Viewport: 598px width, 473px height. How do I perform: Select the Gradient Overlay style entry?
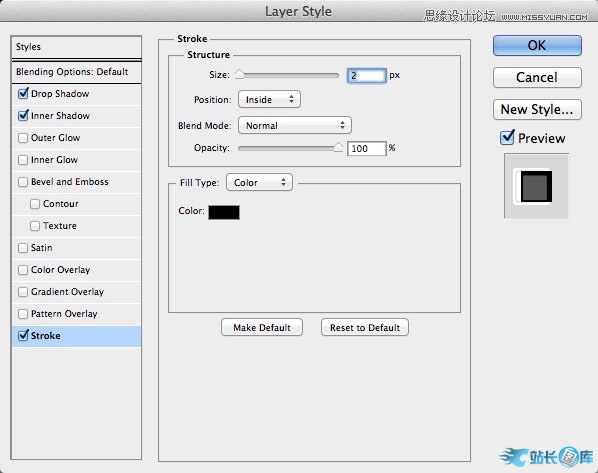[76, 292]
